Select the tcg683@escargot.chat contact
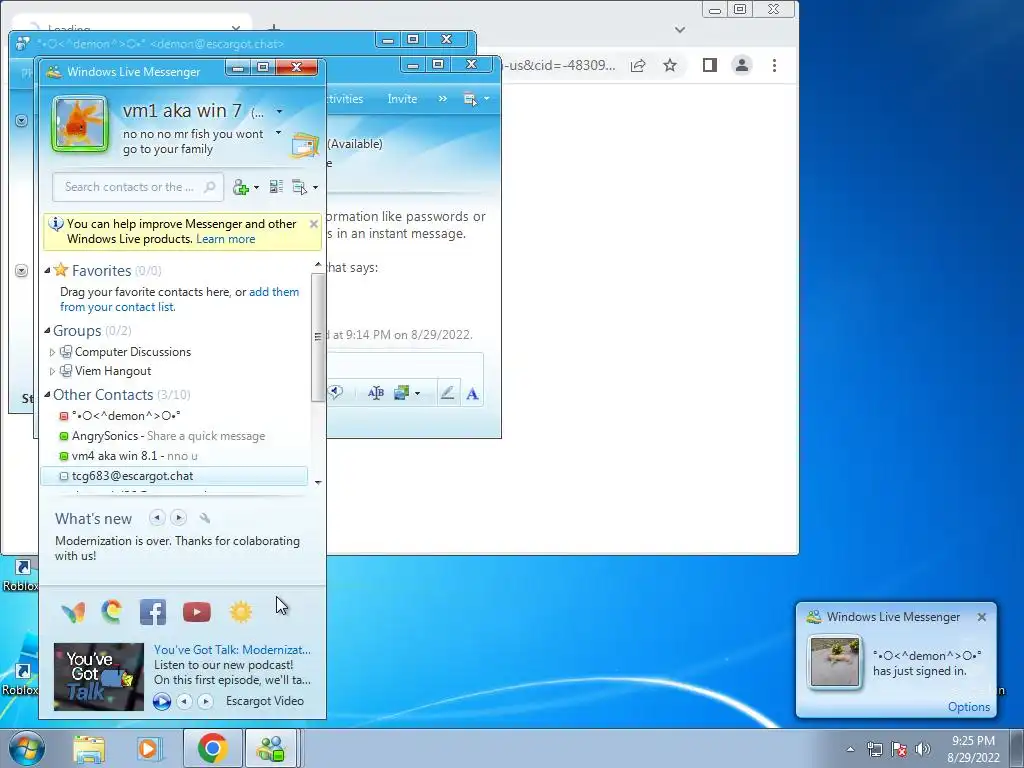The width and height of the screenshot is (1024, 768). 174,476
